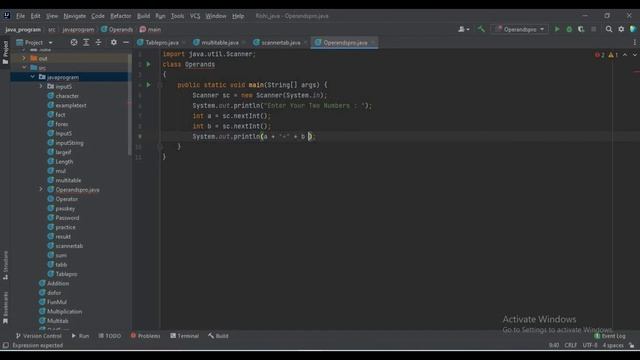Change UTF-8 file encoding in status bar

(590, 345)
